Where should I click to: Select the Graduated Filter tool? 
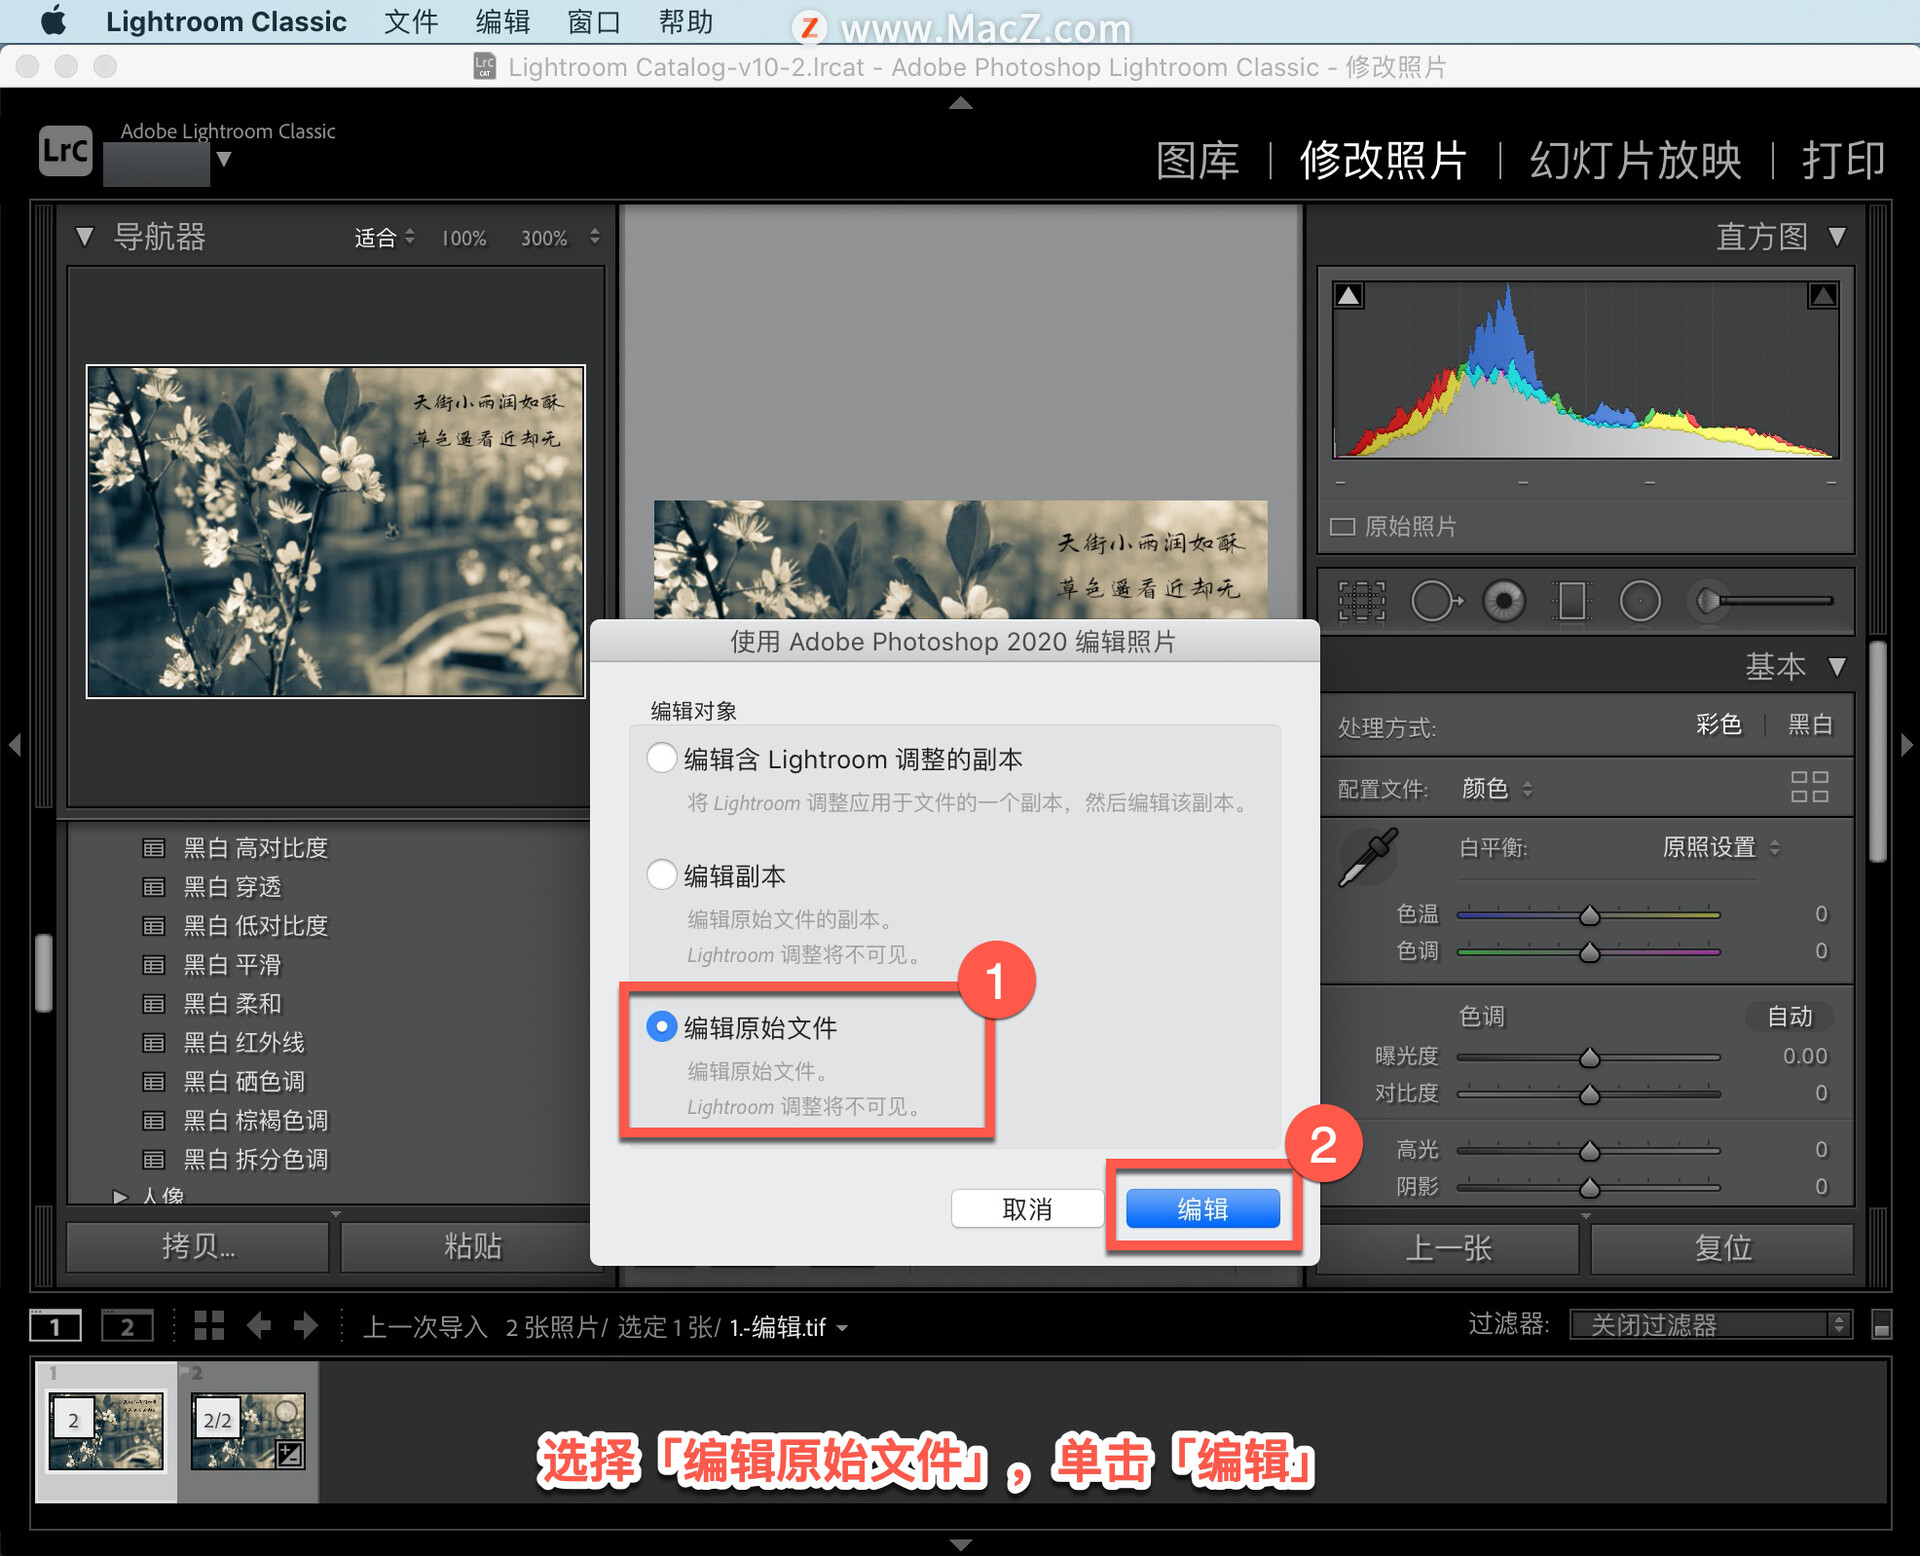pyautogui.click(x=1571, y=601)
